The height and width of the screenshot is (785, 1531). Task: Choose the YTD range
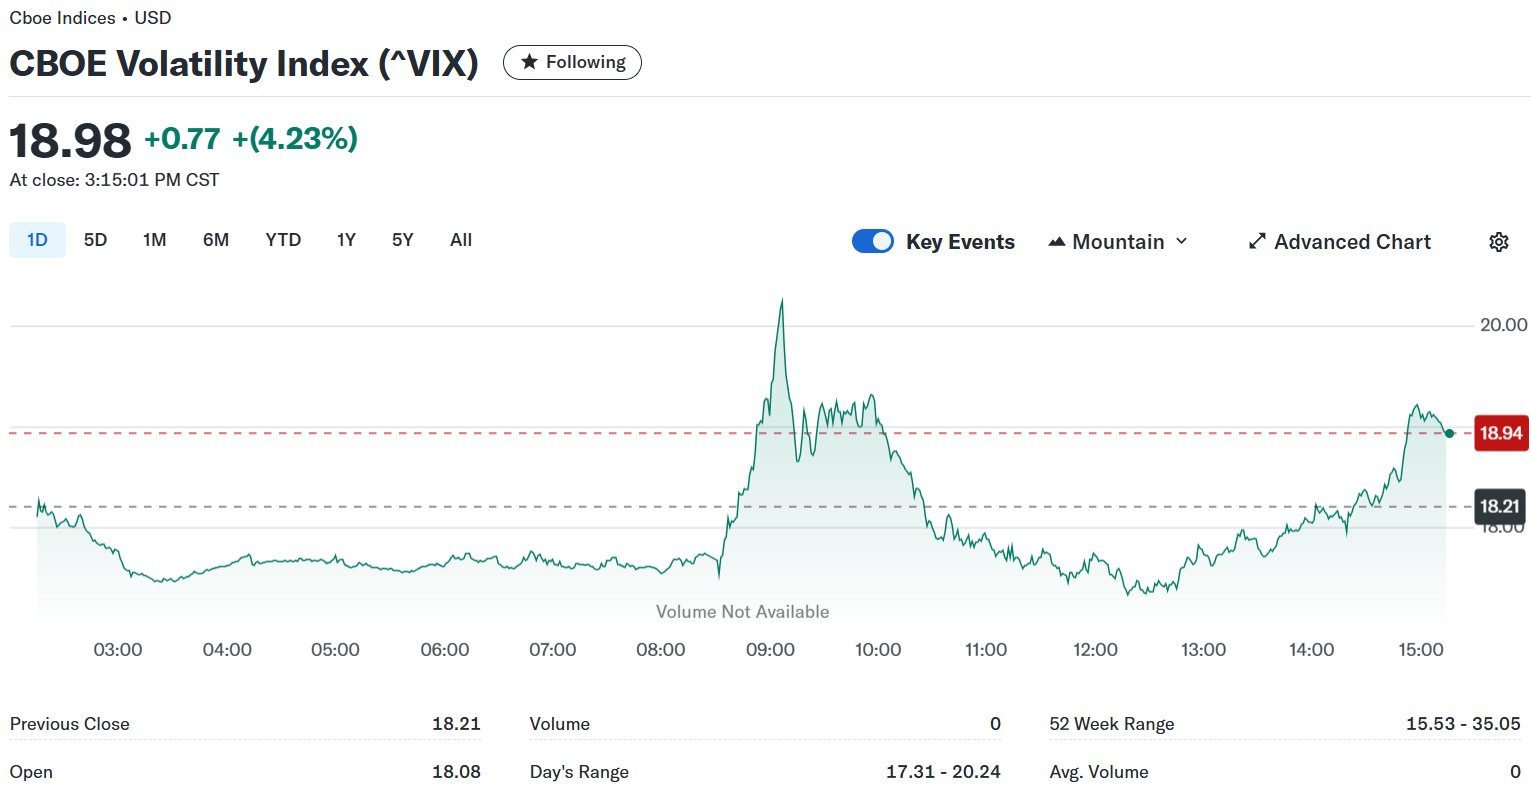tap(283, 240)
